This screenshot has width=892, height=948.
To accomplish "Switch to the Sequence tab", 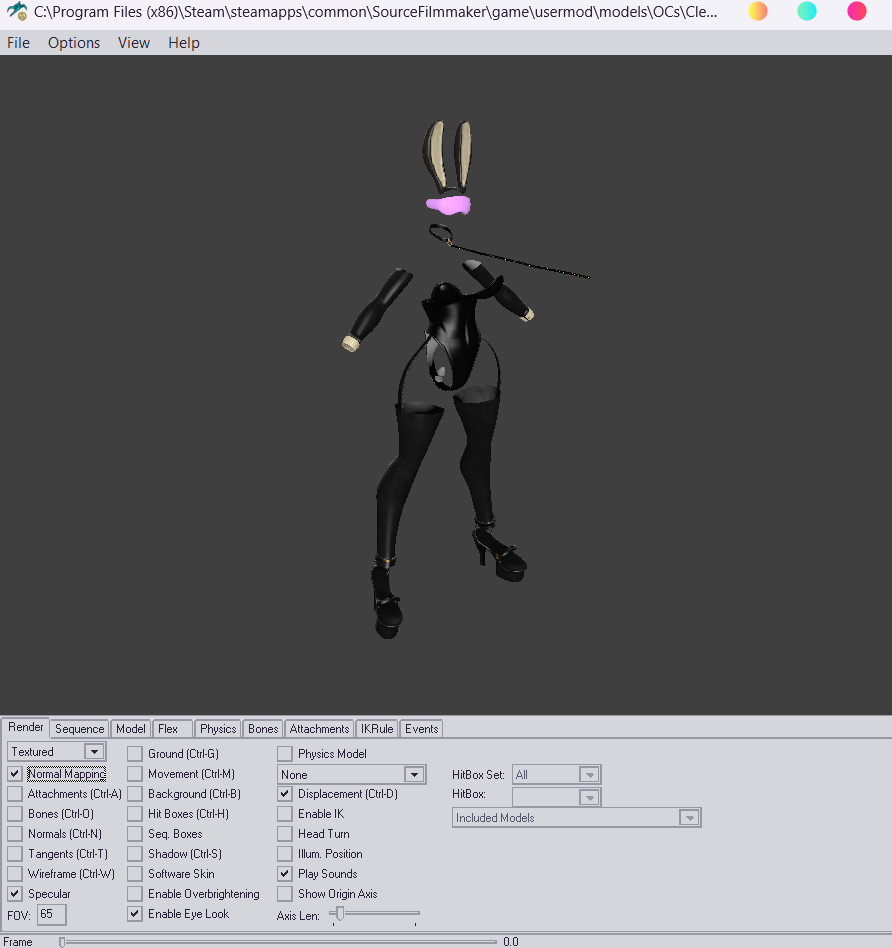I will click(79, 729).
